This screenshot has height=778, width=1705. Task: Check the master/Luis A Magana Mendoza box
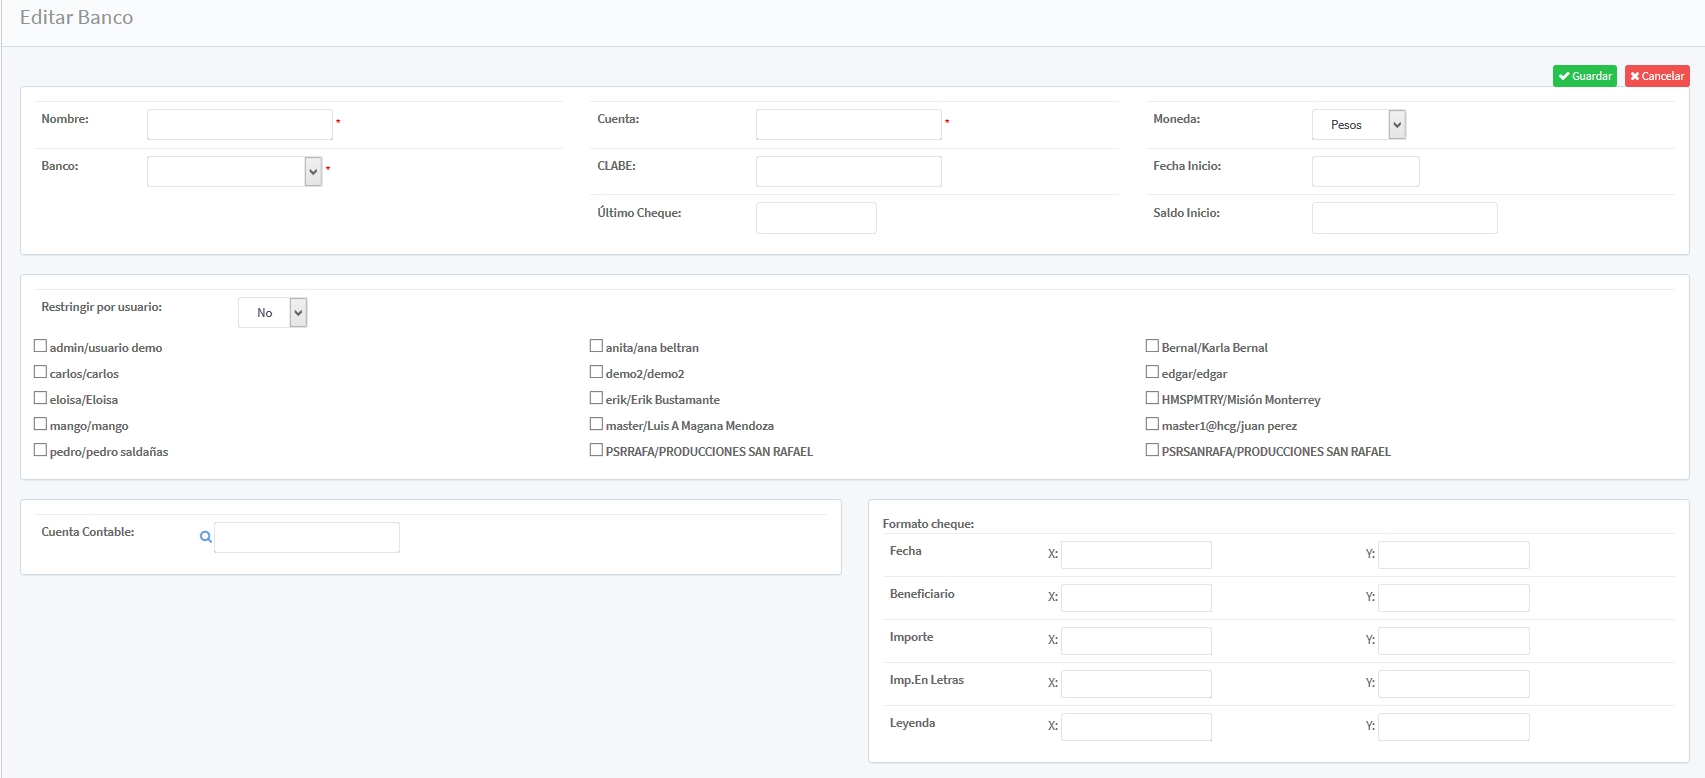(x=596, y=424)
